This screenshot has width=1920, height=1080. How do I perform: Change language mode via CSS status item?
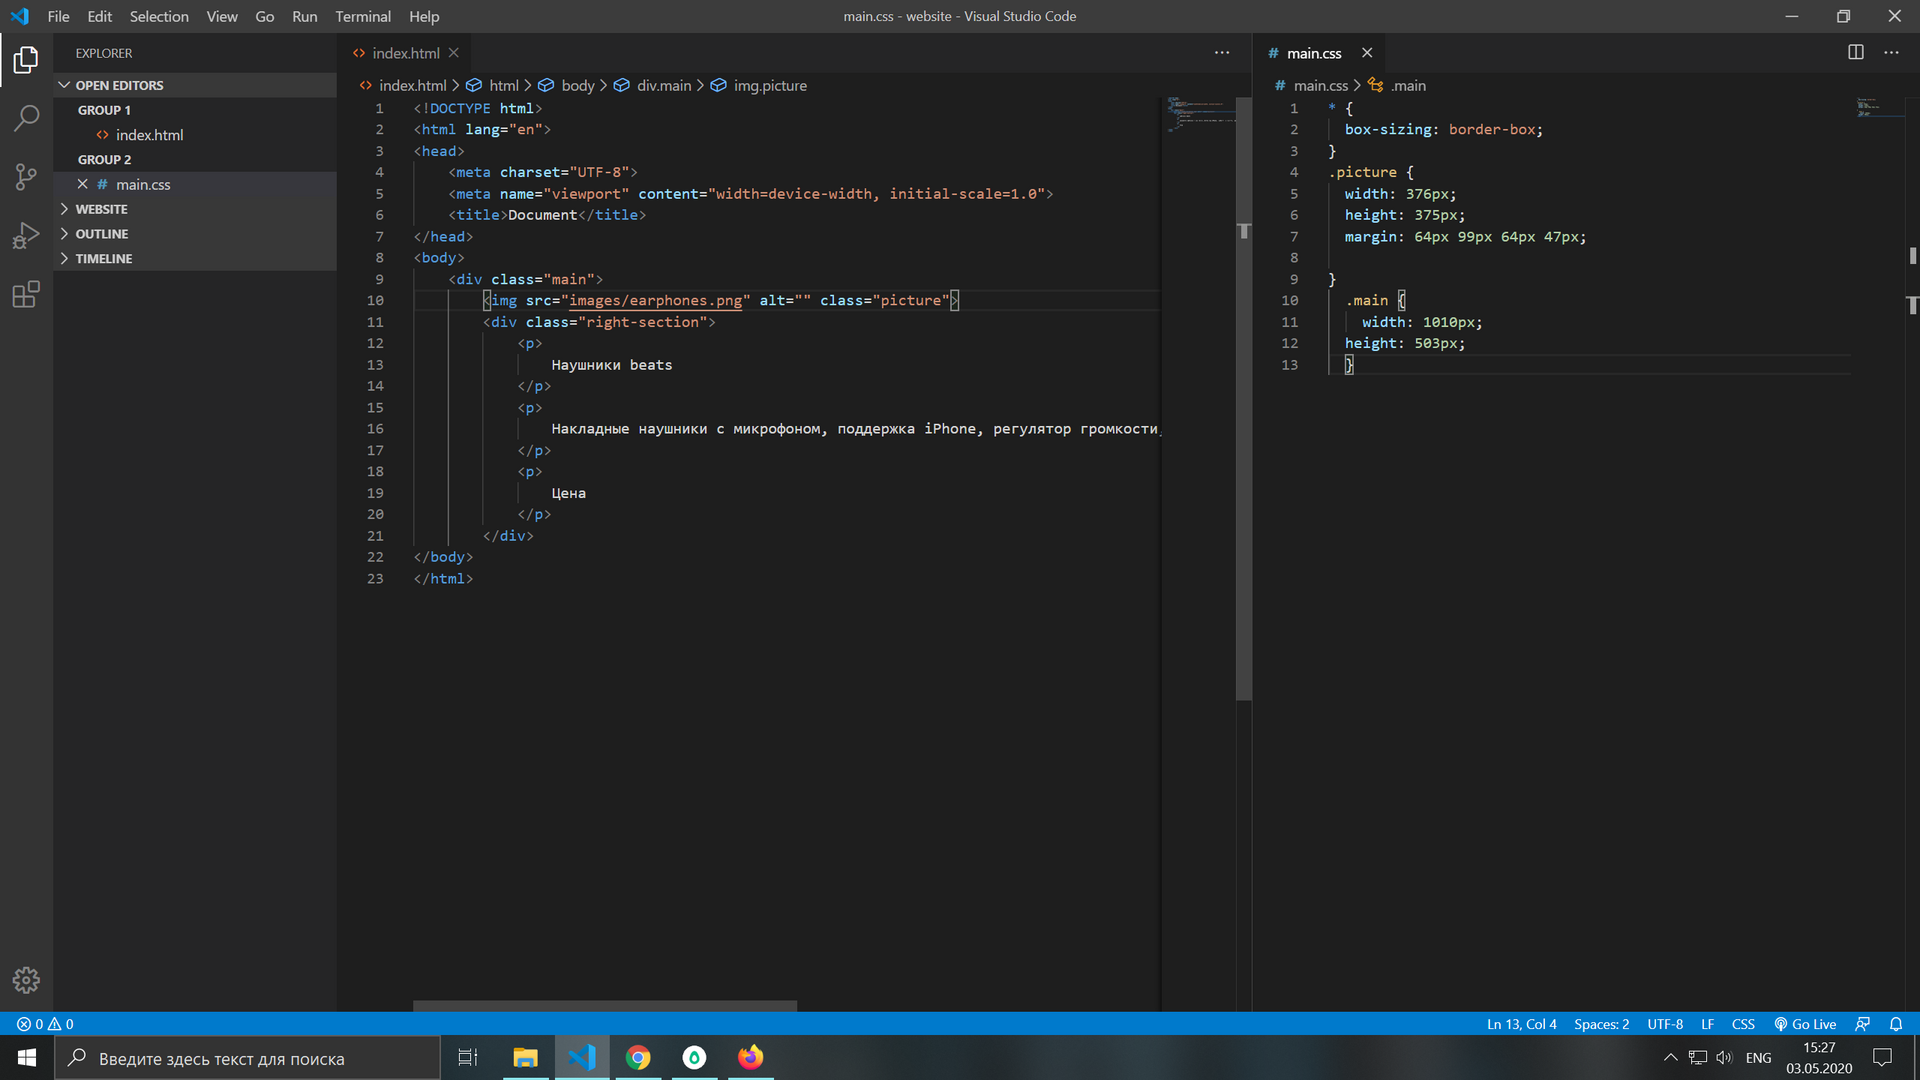click(1743, 1024)
